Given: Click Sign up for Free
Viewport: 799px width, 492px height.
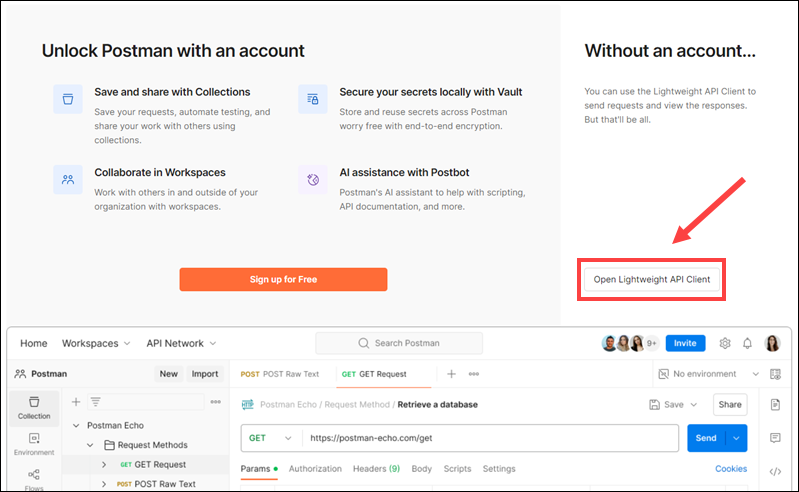Looking at the screenshot, I should click(x=283, y=280).
